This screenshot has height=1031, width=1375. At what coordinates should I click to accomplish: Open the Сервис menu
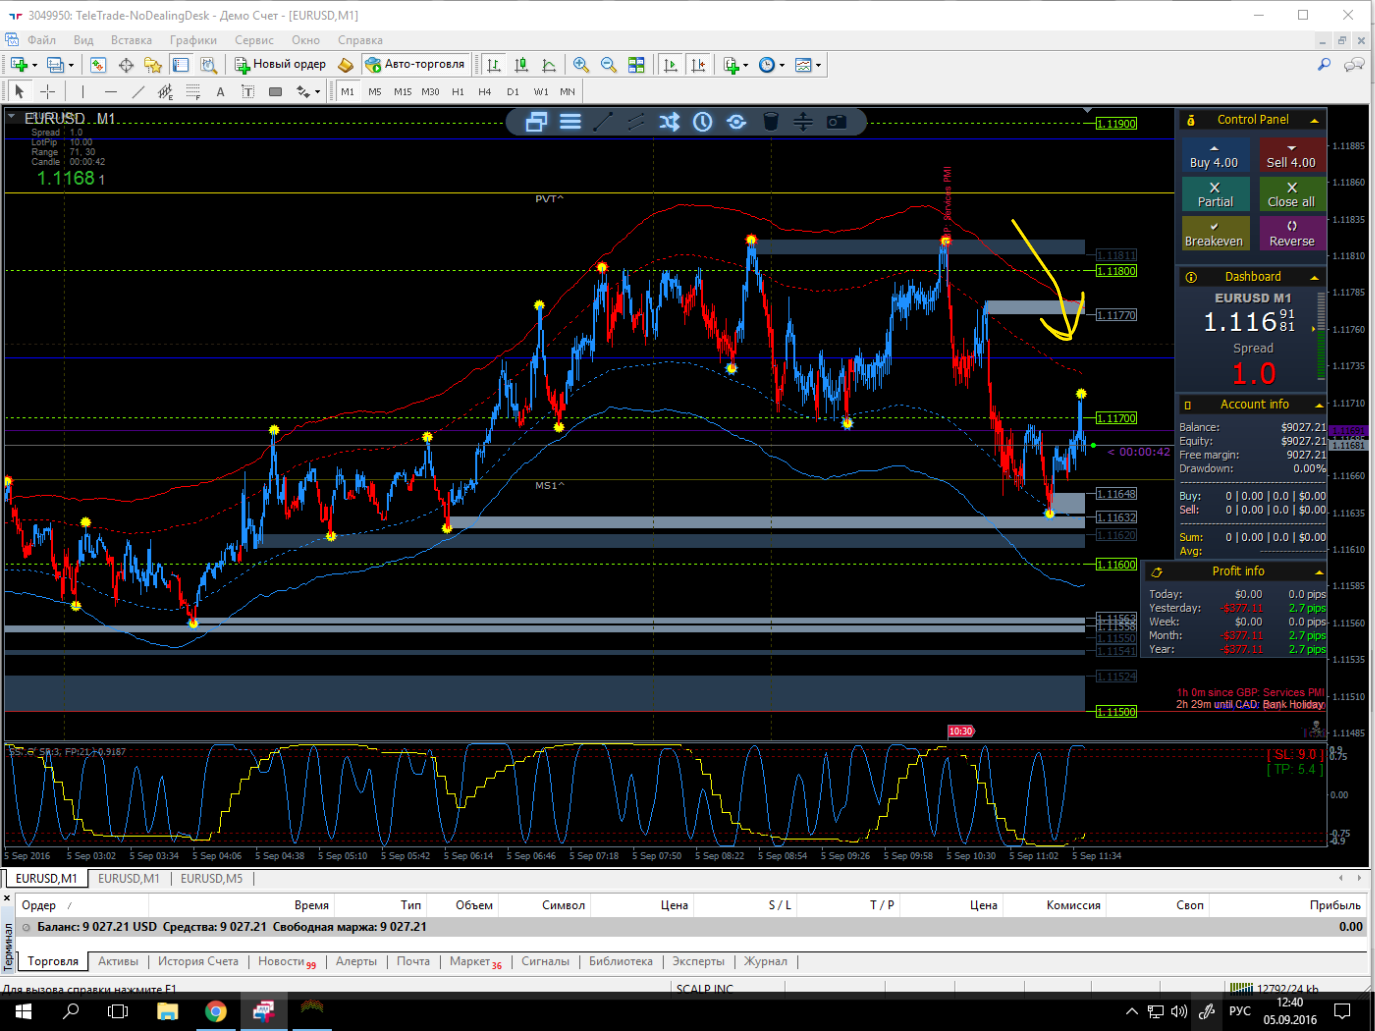pyautogui.click(x=254, y=40)
